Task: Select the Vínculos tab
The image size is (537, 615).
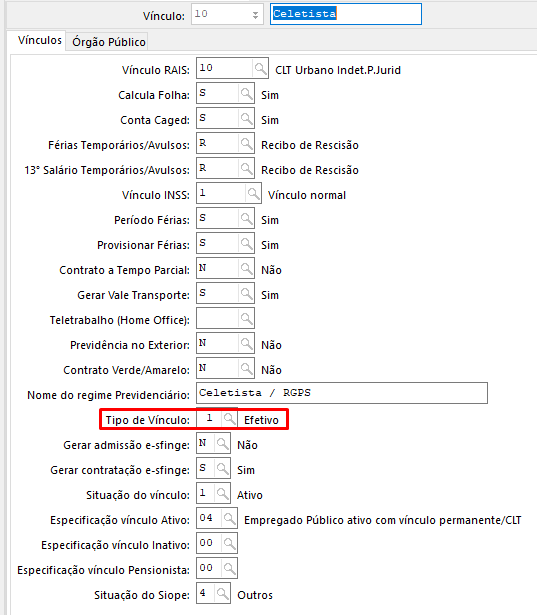Action: click(x=40, y=40)
